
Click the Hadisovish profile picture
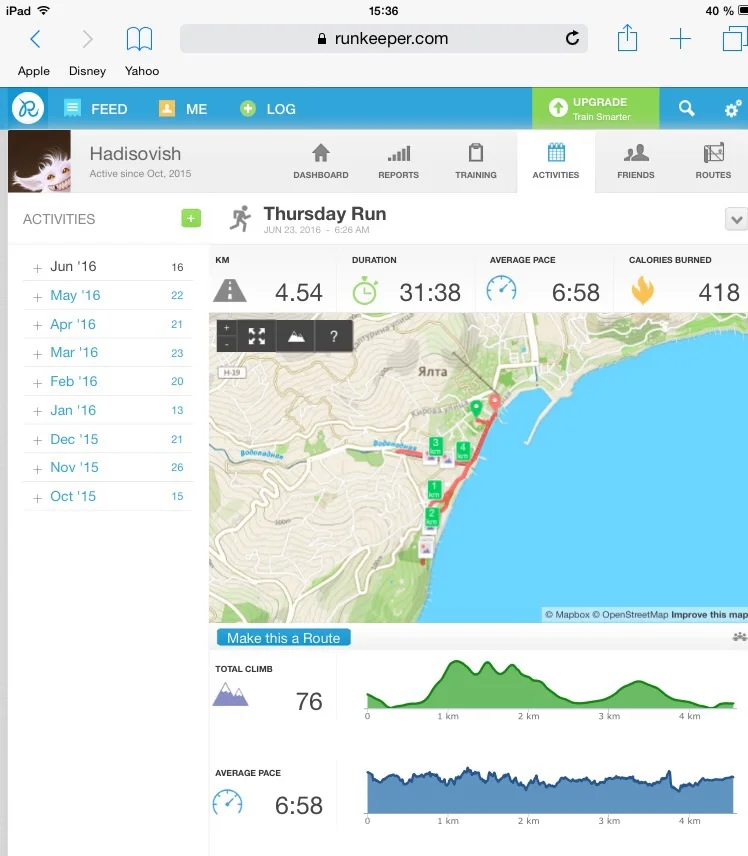coord(39,161)
